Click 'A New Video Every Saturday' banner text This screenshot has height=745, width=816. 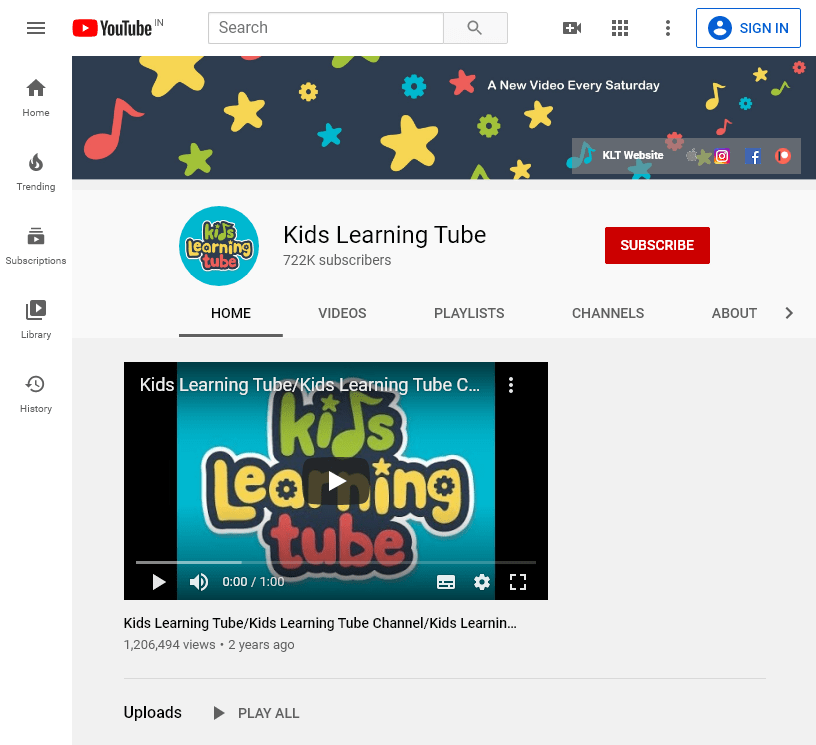[x=573, y=85]
